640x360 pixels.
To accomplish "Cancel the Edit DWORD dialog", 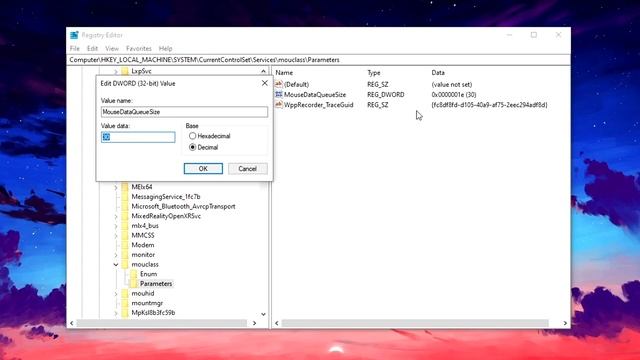I will coord(248,169).
